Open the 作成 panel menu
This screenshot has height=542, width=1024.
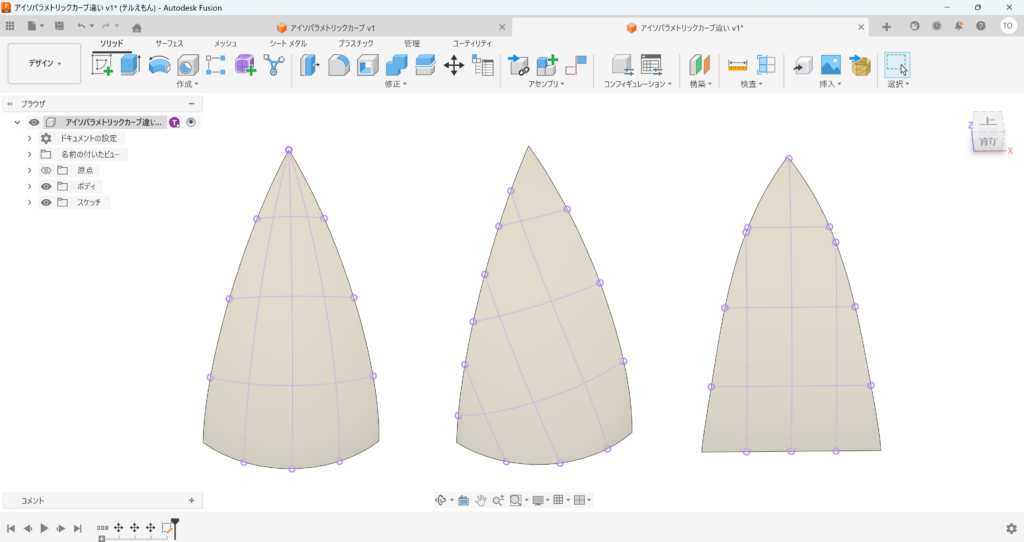188,85
